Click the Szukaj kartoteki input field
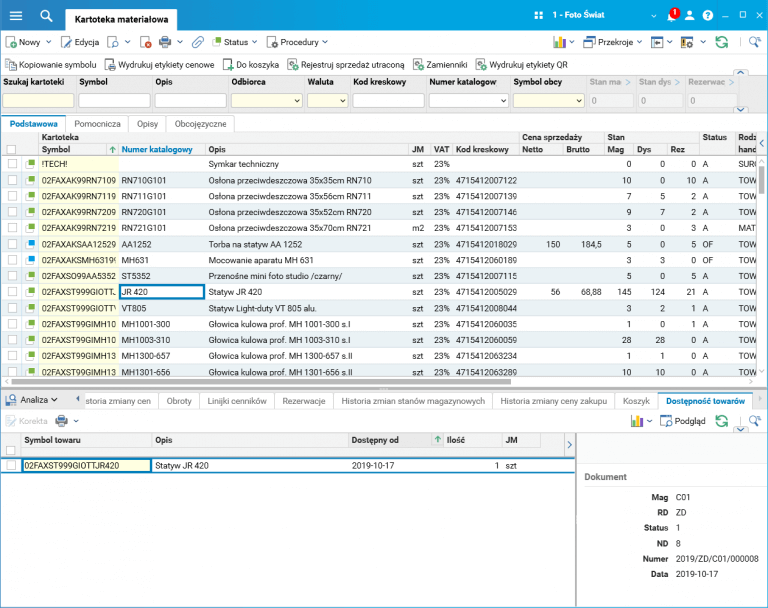 (38, 100)
